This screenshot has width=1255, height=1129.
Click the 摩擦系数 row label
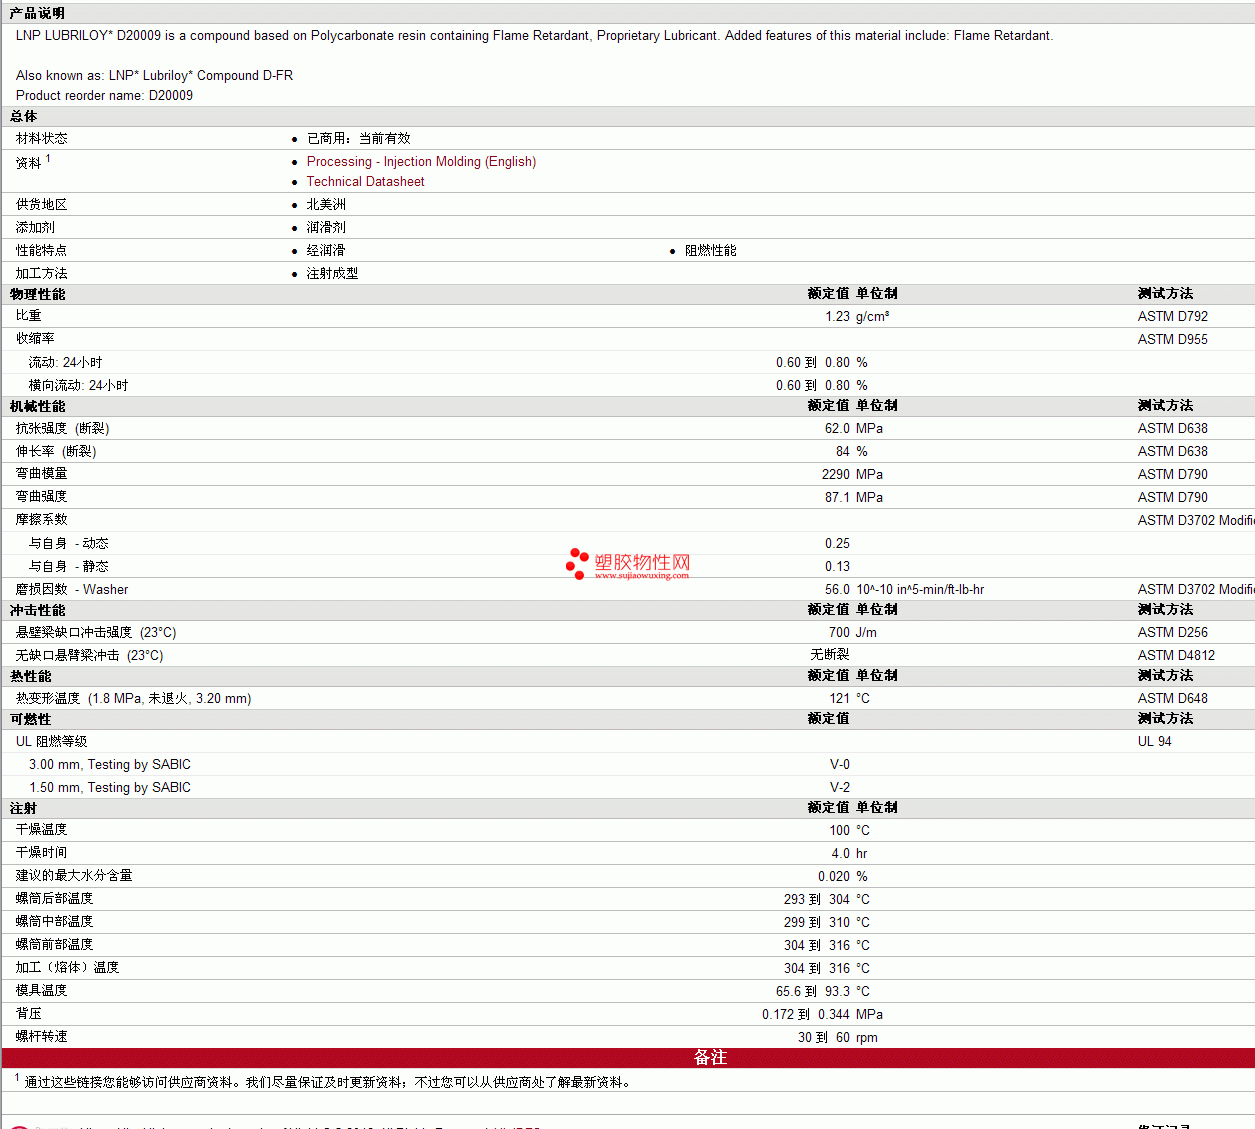(42, 520)
